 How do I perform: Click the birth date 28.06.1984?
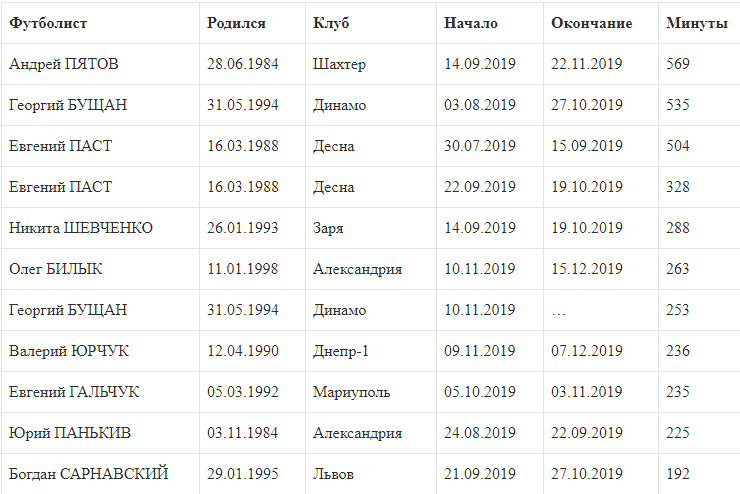tap(243, 64)
